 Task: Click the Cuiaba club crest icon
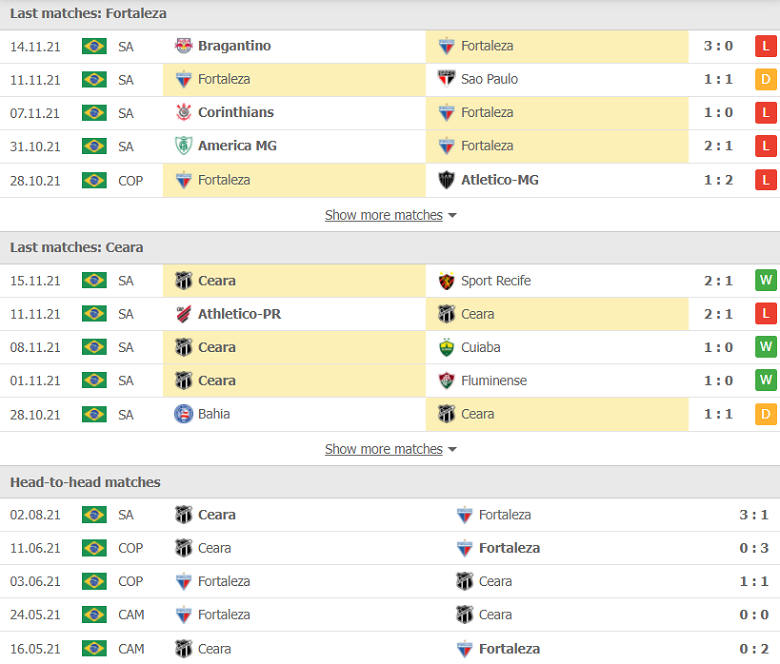(x=446, y=347)
